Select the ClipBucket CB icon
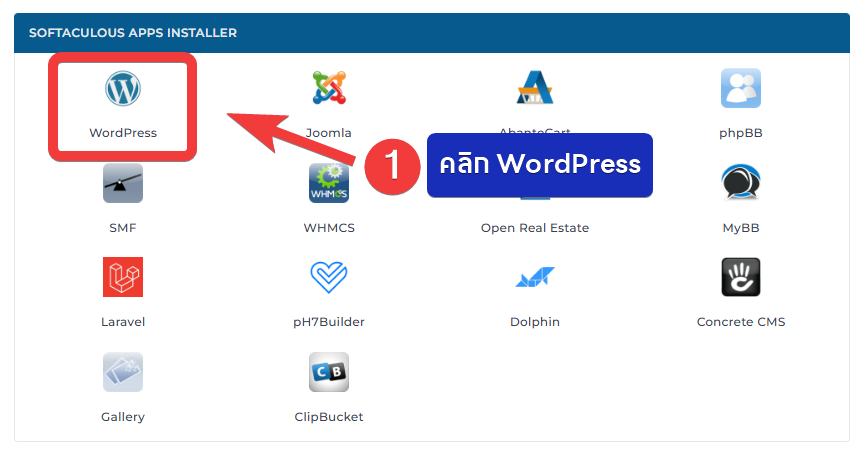Image resolution: width=863 pixels, height=459 pixels. pyautogui.click(x=329, y=372)
